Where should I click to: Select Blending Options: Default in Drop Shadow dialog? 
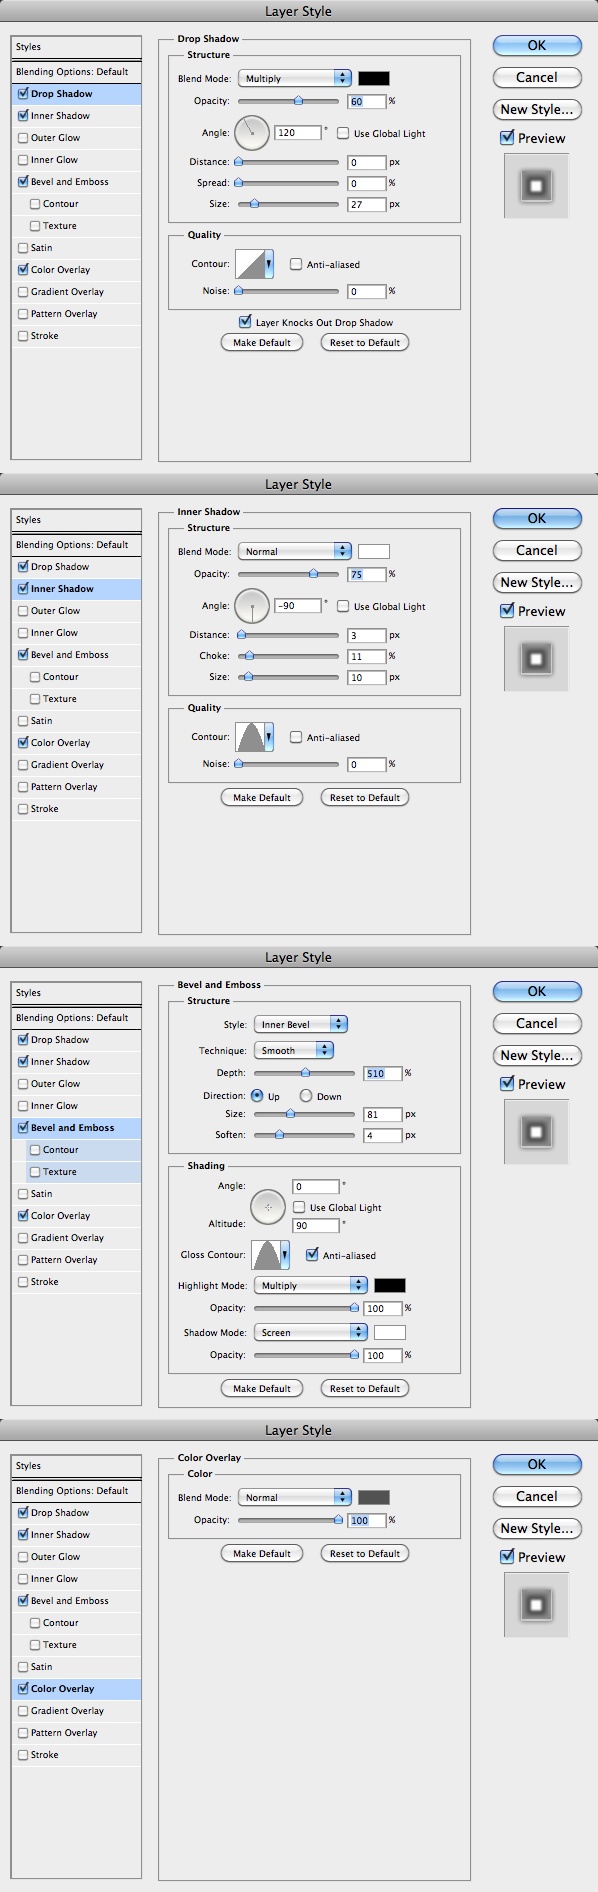pyautogui.click(x=76, y=72)
